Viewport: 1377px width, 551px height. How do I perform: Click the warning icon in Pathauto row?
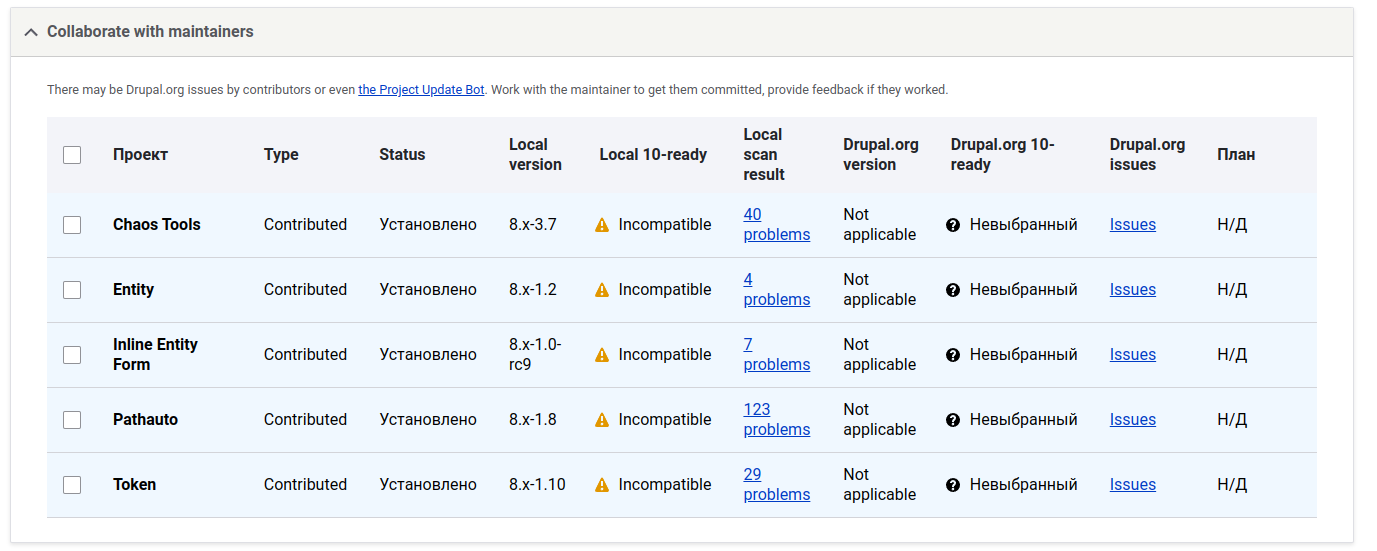[602, 420]
